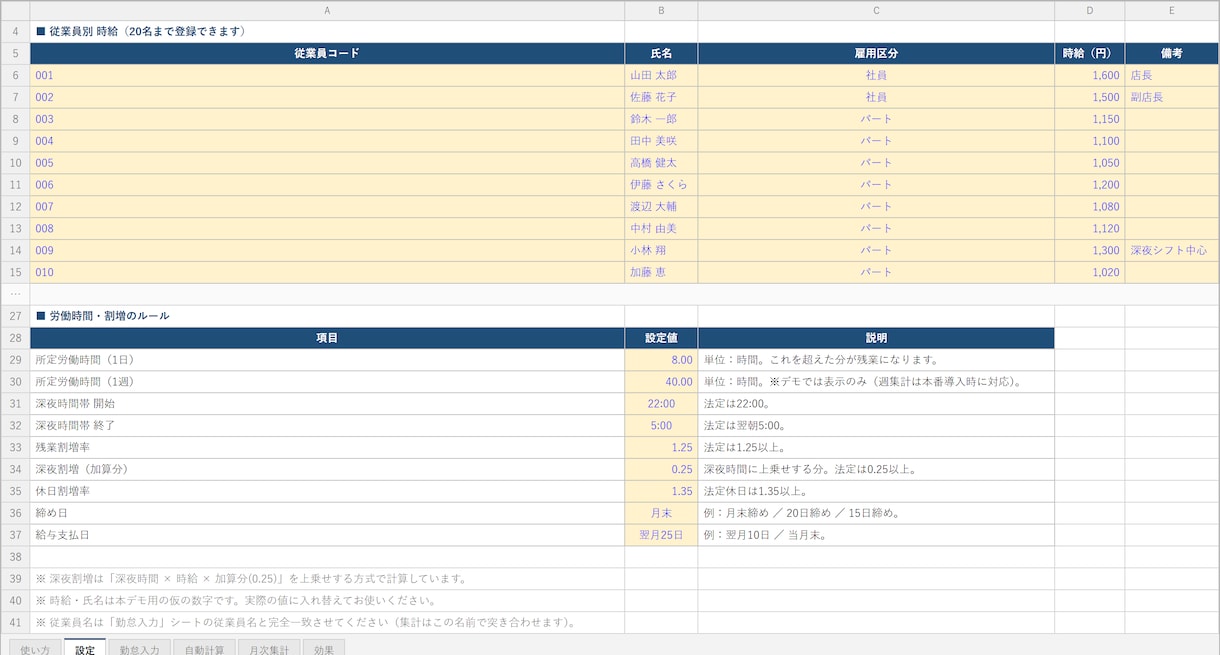Select column B header

click(661, 10)
